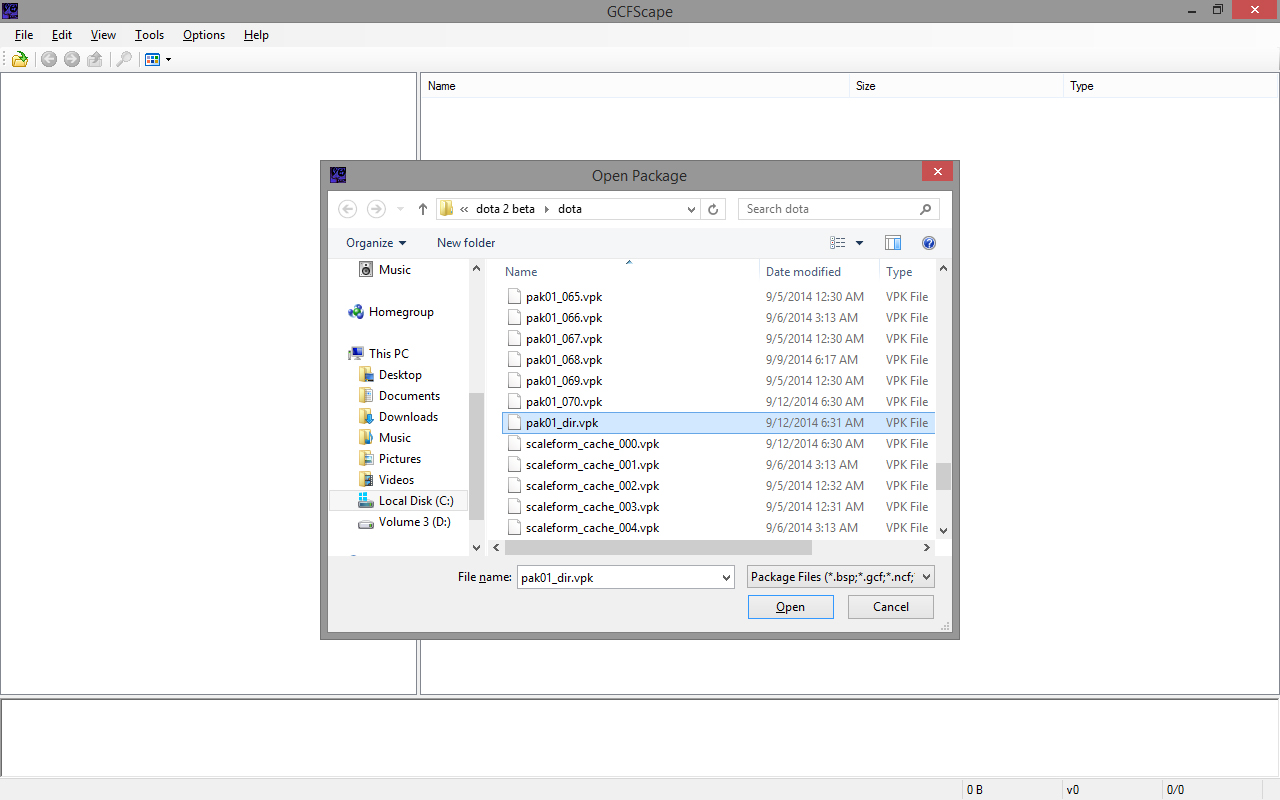Screen dimensions: 1280x800
Task: Open the Tools menu
Action: click(x=149, y=35)
